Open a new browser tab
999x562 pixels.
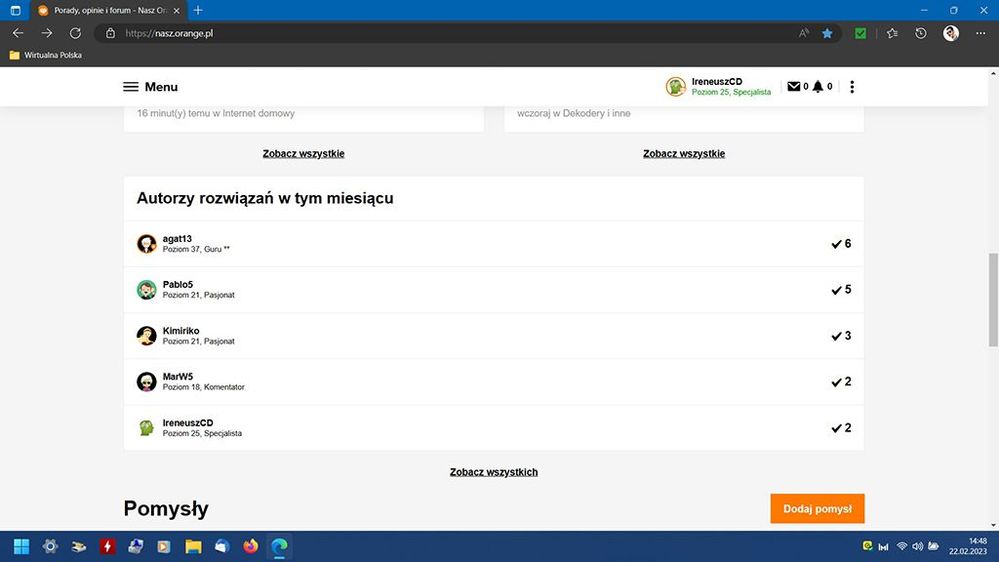(x=198, y=10)
